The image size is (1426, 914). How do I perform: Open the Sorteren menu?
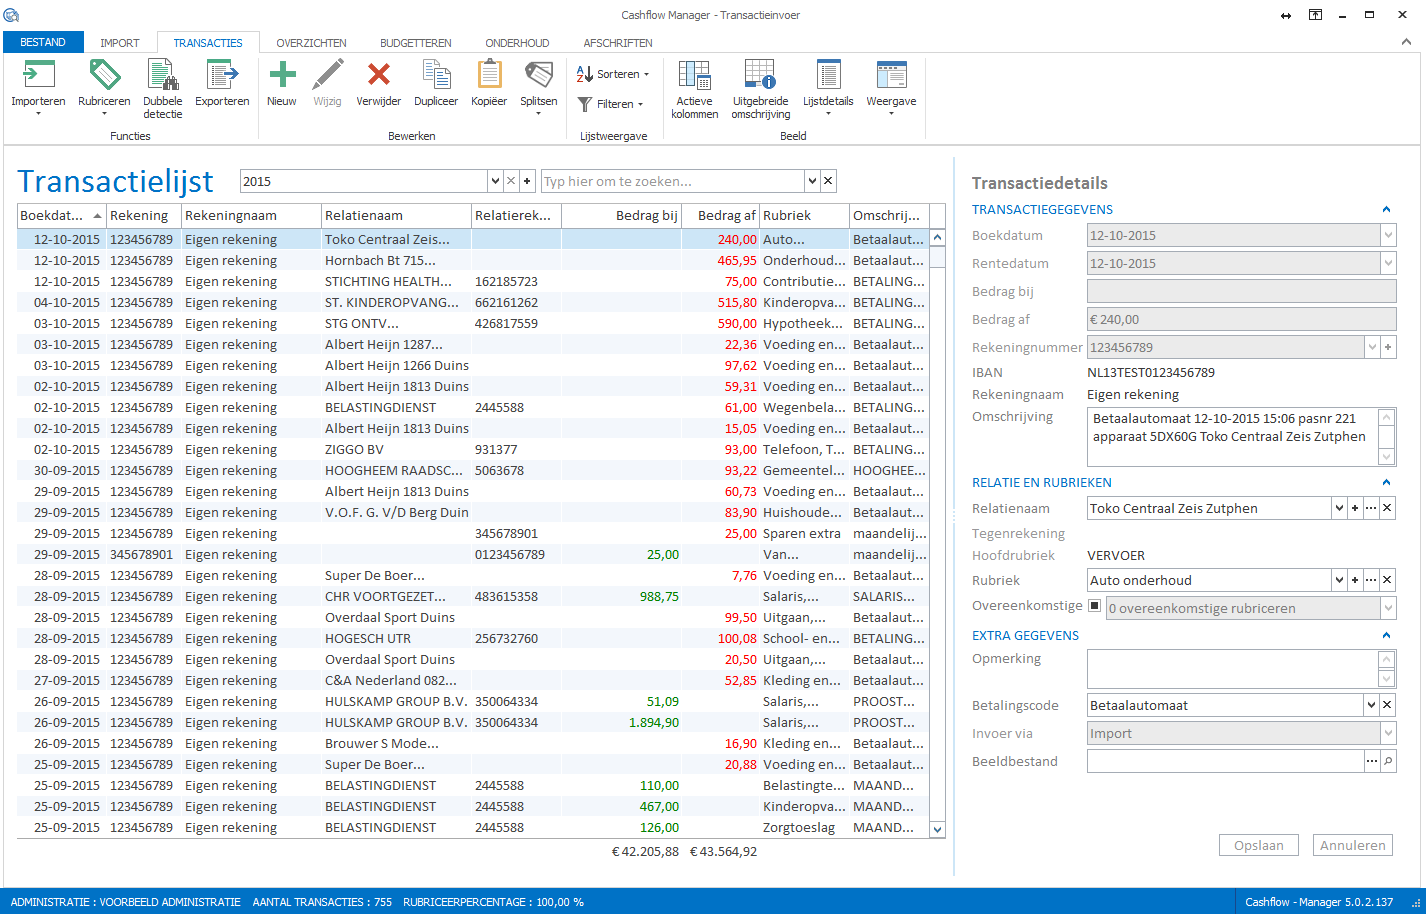(x=613, y=74)
